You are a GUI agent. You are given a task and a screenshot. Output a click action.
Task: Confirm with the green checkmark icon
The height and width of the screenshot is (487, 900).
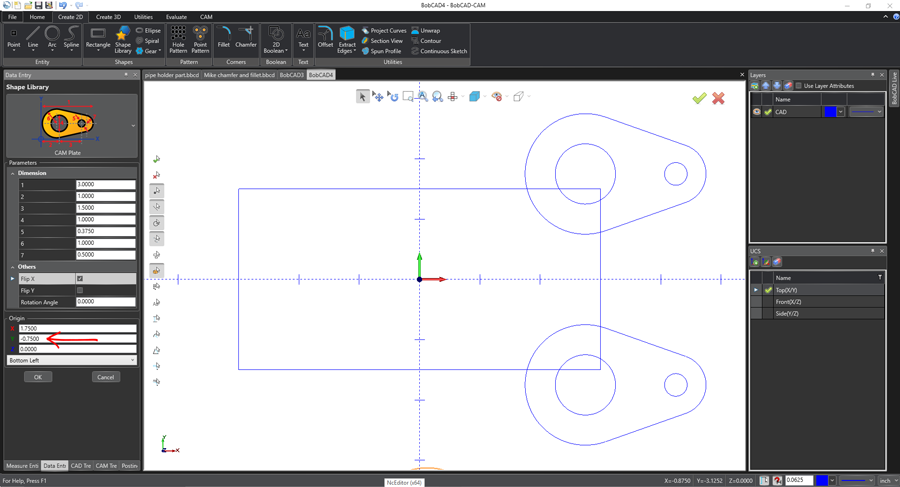pos(699,98)
